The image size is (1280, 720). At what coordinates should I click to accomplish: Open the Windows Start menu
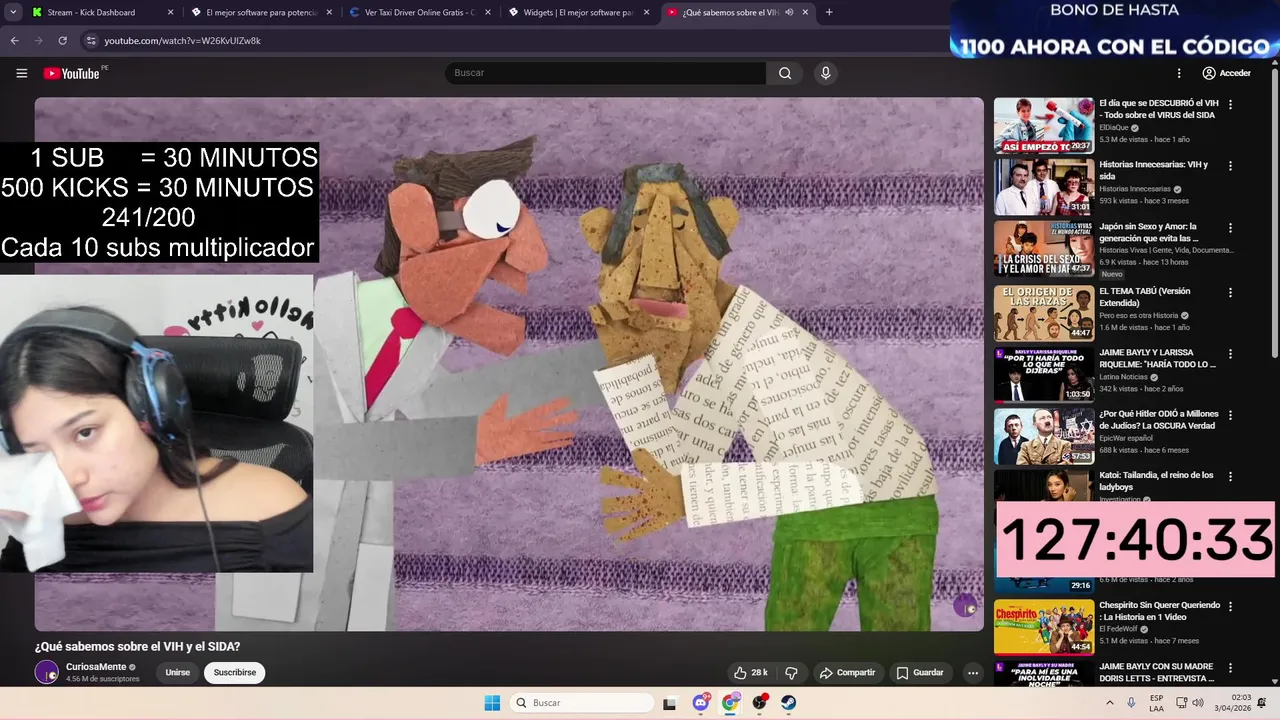pyautogui.click(x=492, y=703)
